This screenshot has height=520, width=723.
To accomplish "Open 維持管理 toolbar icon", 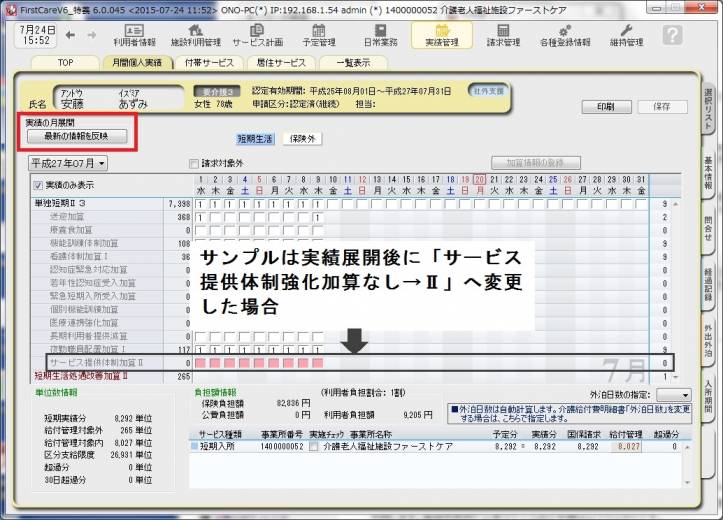I will point(626,36).
